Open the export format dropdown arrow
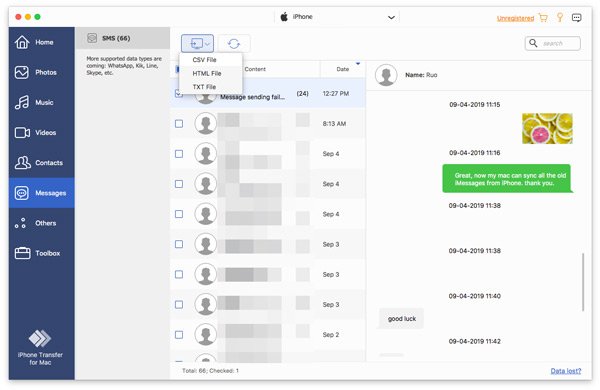 click(x=207, y=44)
